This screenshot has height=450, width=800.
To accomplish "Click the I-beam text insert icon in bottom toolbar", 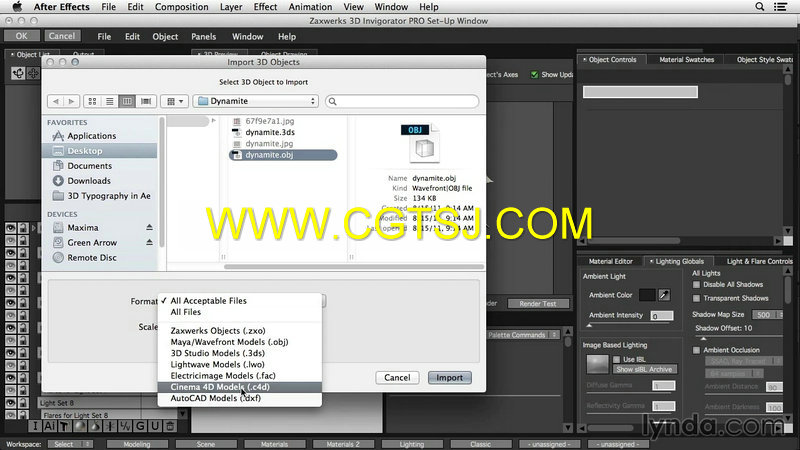I will 35,426.
